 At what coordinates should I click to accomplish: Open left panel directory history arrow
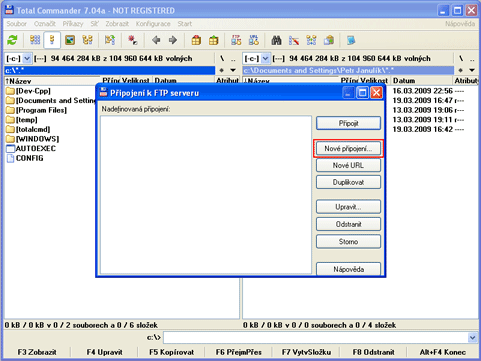[x=233, y=70]
